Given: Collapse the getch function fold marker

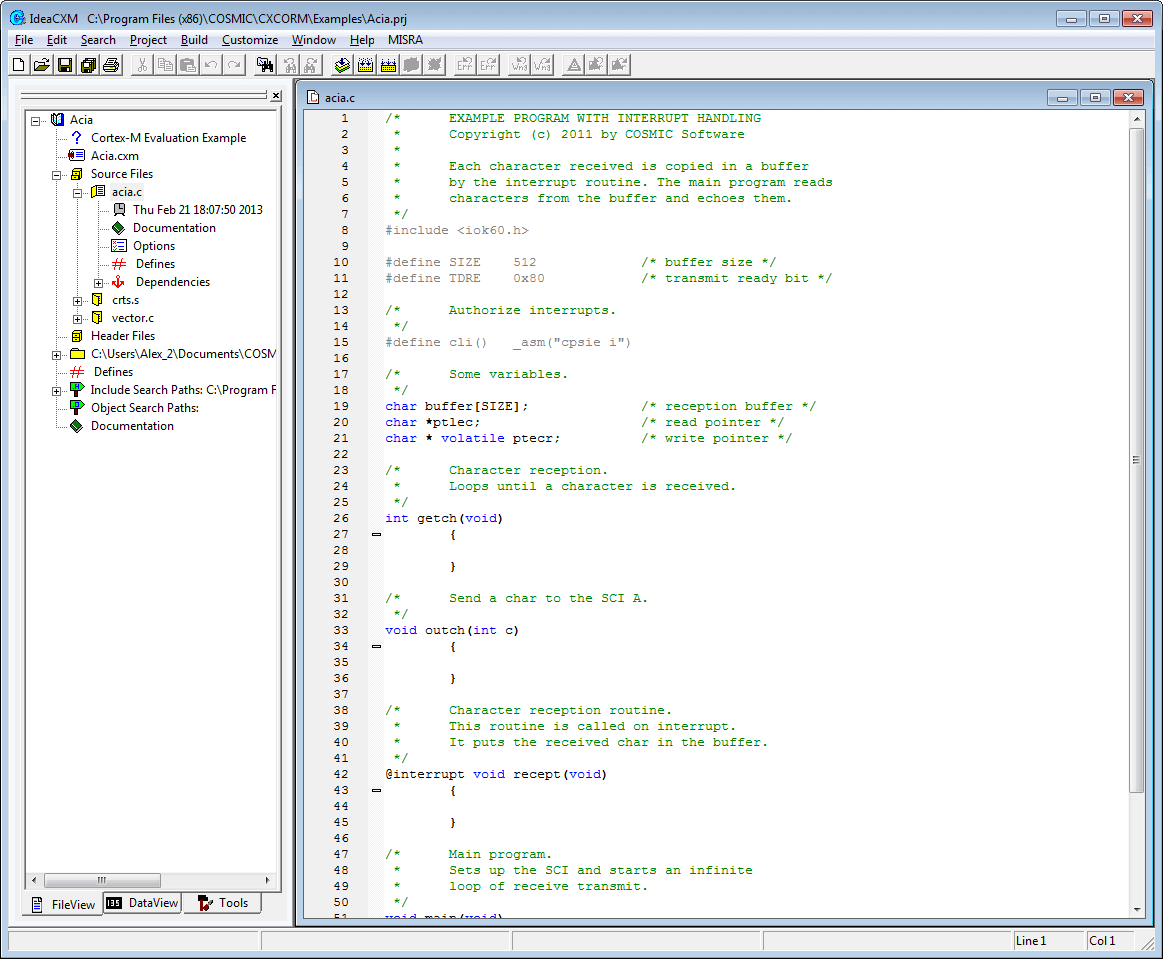Looking at the screenshot, I should coord(376,534).
